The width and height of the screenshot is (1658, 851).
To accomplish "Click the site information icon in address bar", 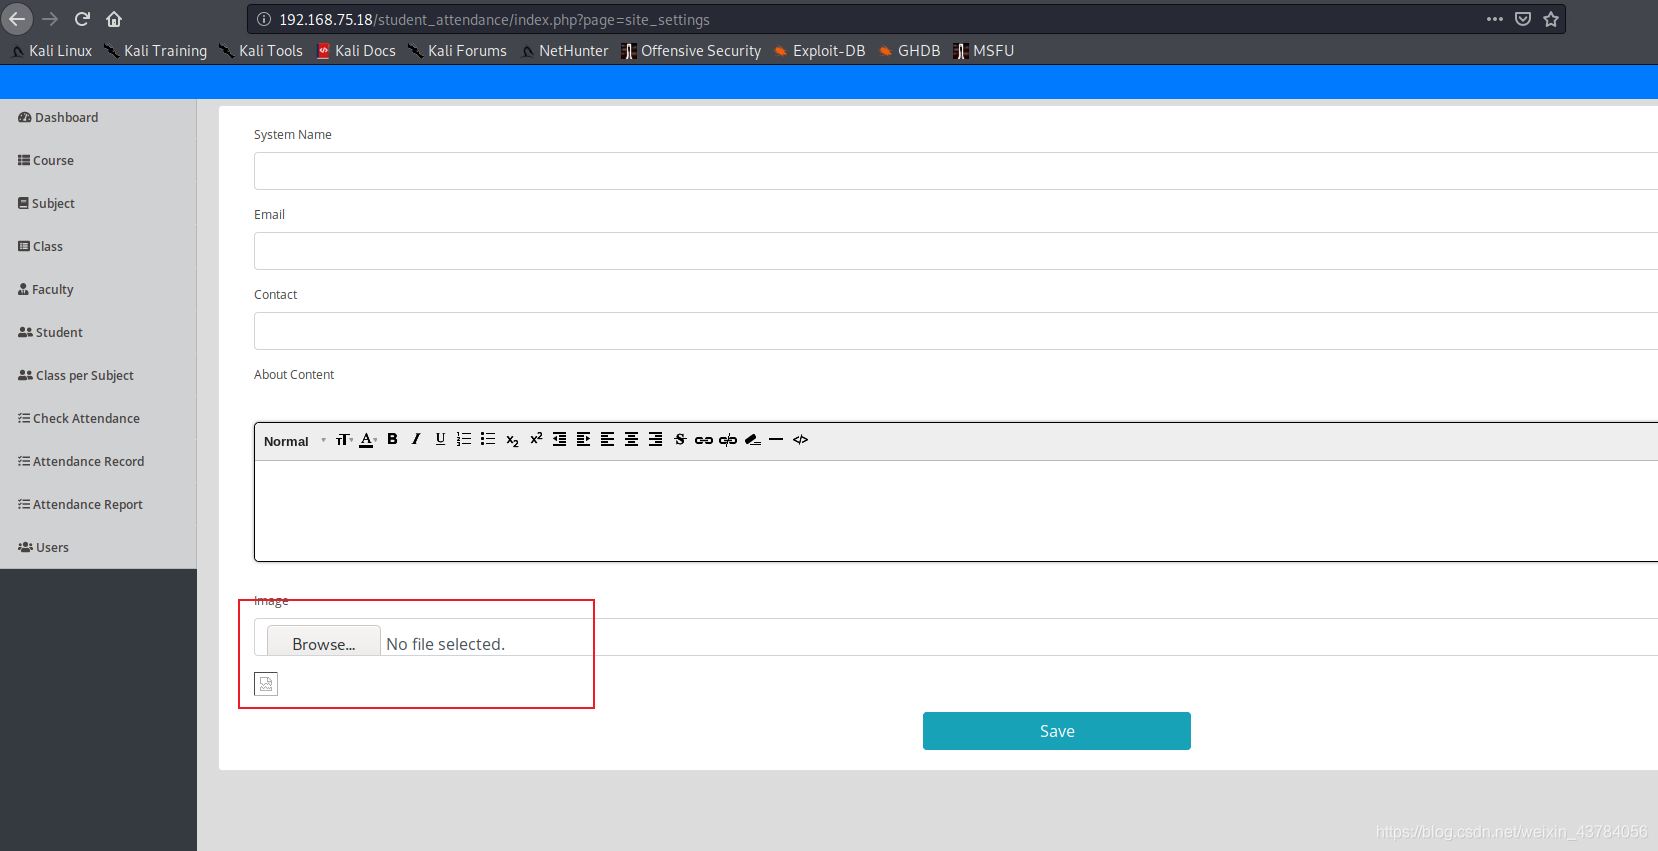I will tap(264, 19).
